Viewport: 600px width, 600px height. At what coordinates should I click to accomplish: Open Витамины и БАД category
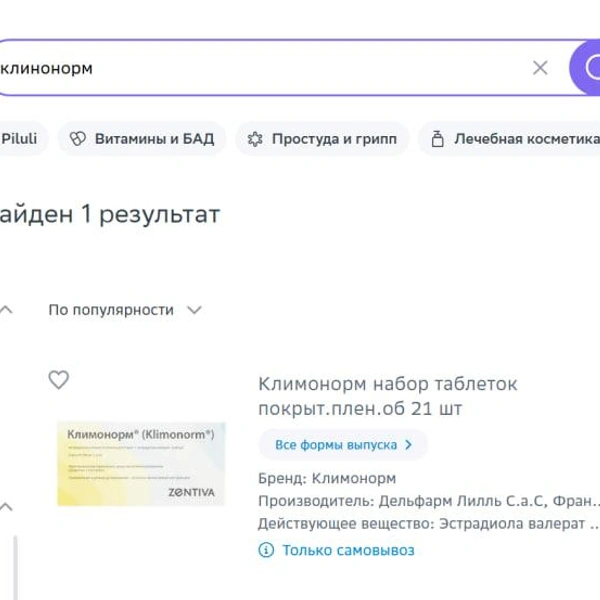(142, 139)
